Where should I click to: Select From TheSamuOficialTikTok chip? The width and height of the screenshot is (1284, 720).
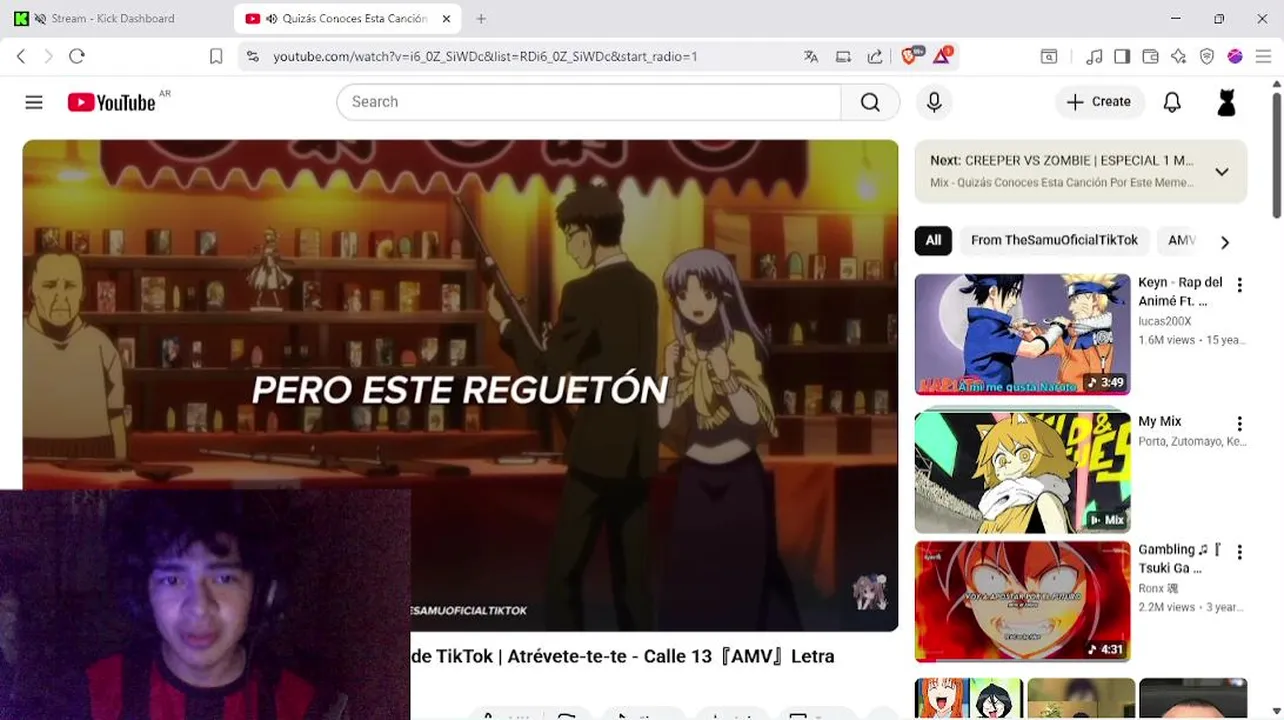(1054, 240)
